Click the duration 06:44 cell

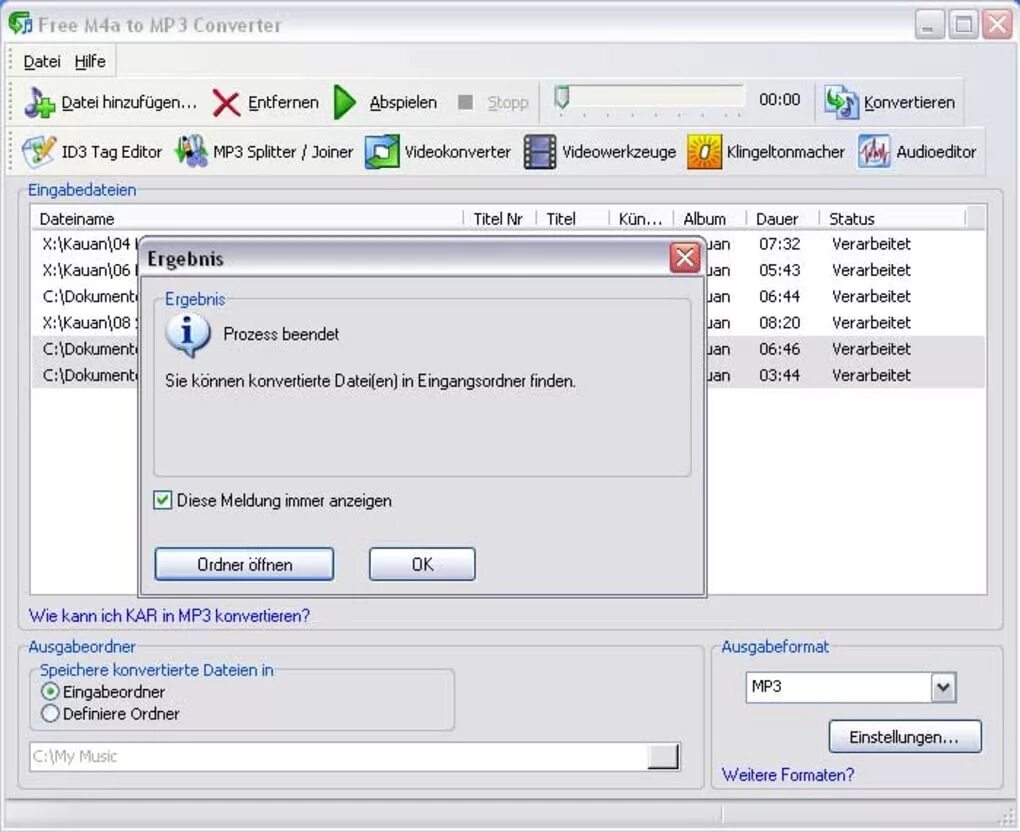779,297
